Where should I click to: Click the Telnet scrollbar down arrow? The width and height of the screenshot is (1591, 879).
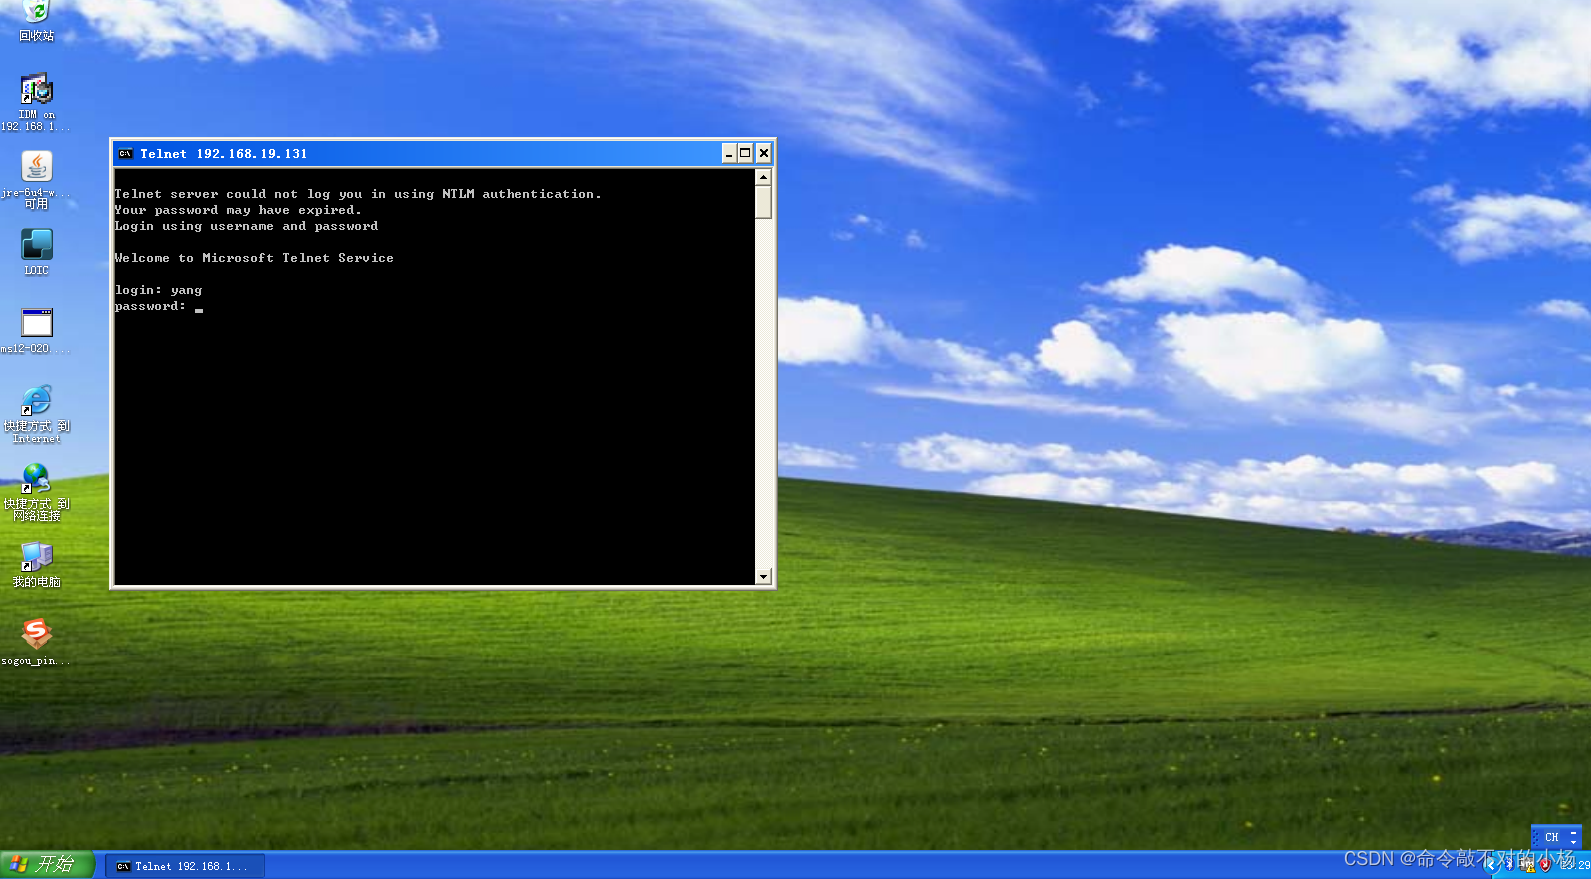coord(763,576)
